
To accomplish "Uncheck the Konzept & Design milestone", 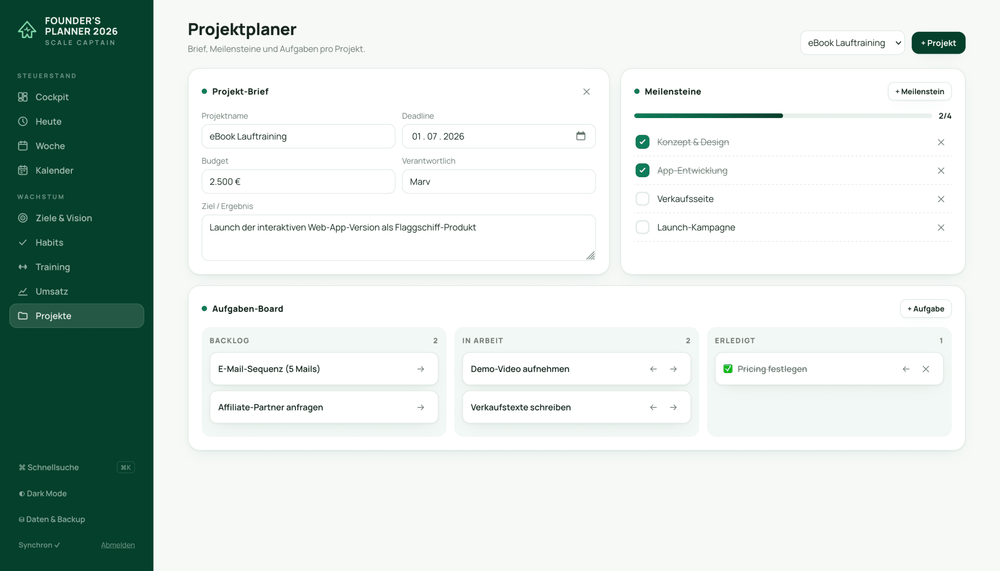I will click(x=642, y=142).
